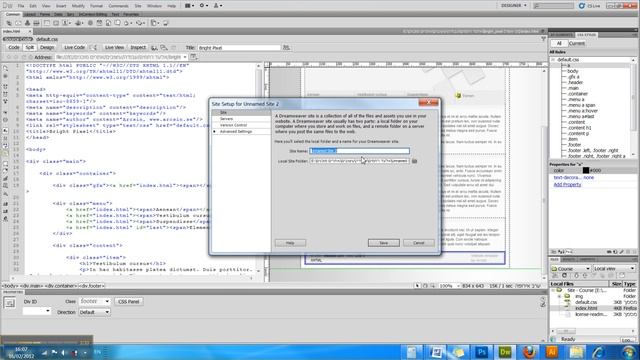The height and width of the screenshot is (360, 640).
Task: Open the Address field dropdown arrow
Action: 184,57
